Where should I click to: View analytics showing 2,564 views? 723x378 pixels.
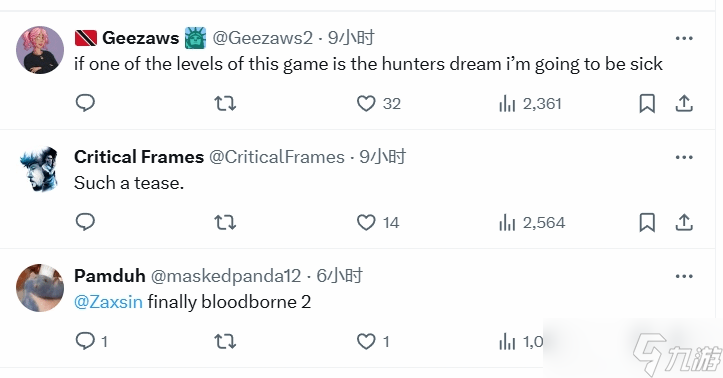click(532, 223)
